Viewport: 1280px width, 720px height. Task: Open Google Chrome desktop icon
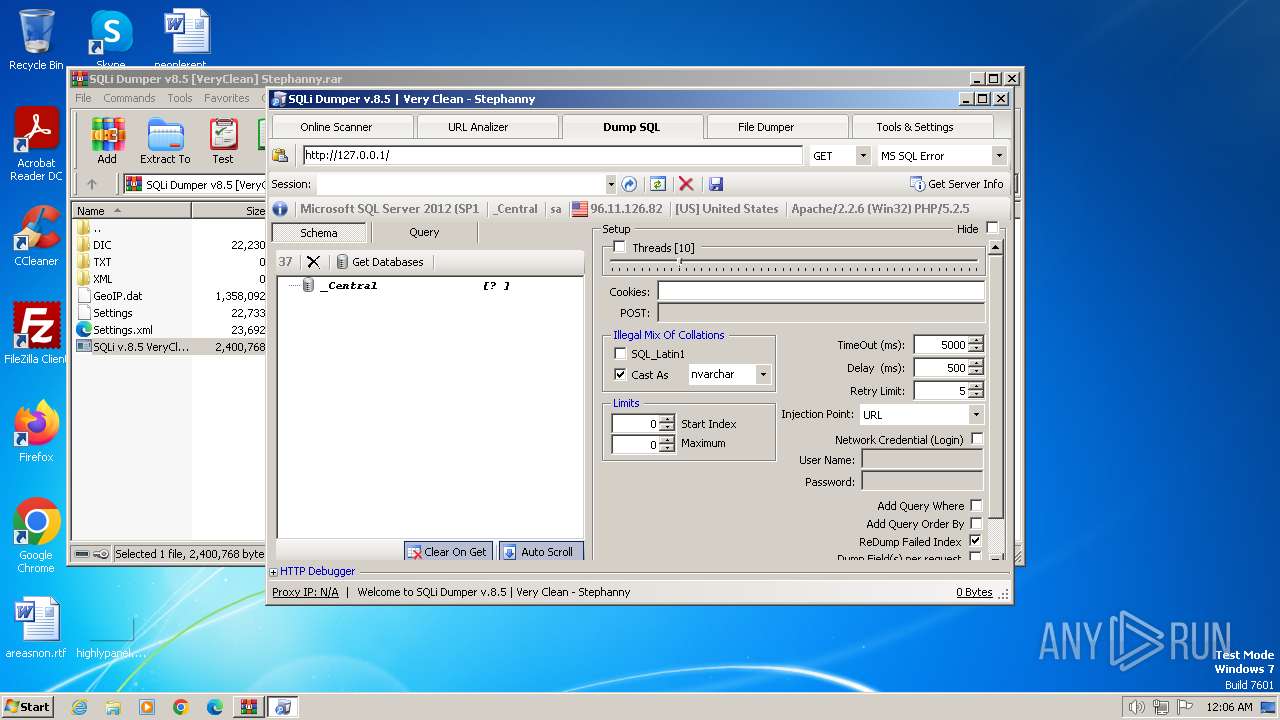(36, 536)
